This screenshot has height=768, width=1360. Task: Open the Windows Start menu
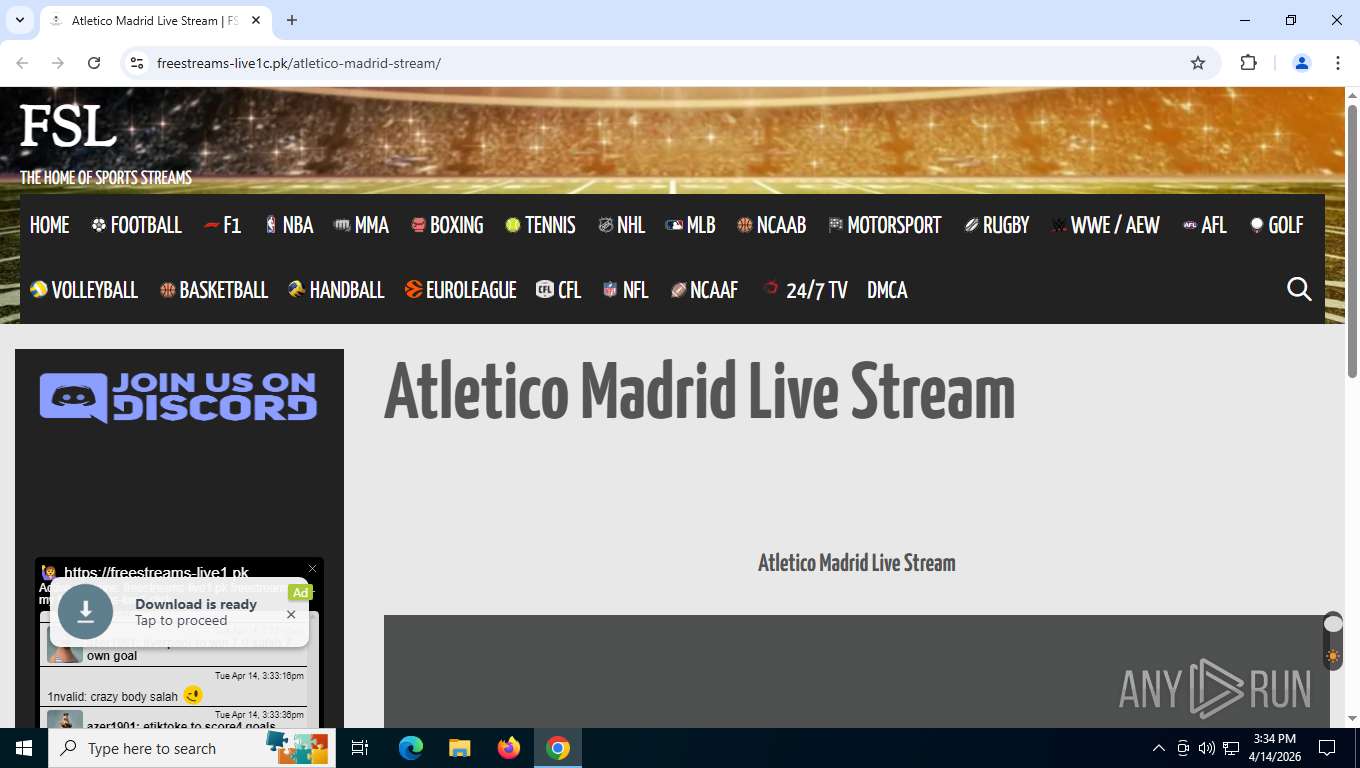[x=24, y=748]
